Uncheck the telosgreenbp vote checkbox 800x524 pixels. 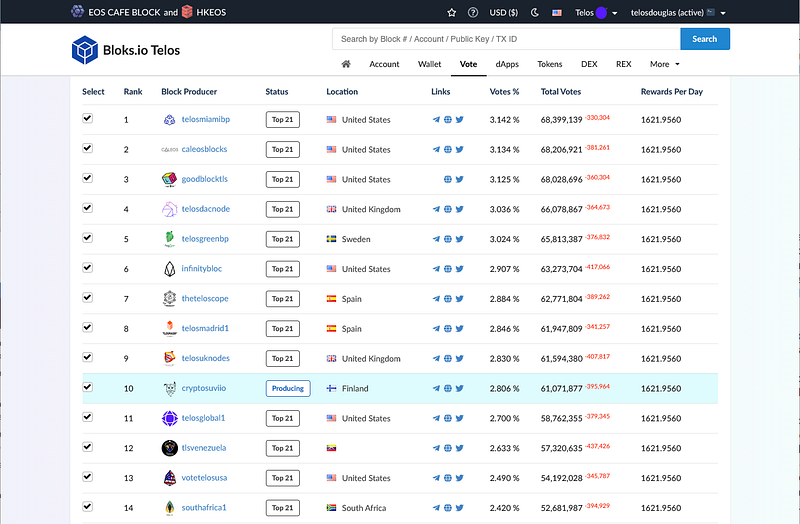(x=88, y=238)
